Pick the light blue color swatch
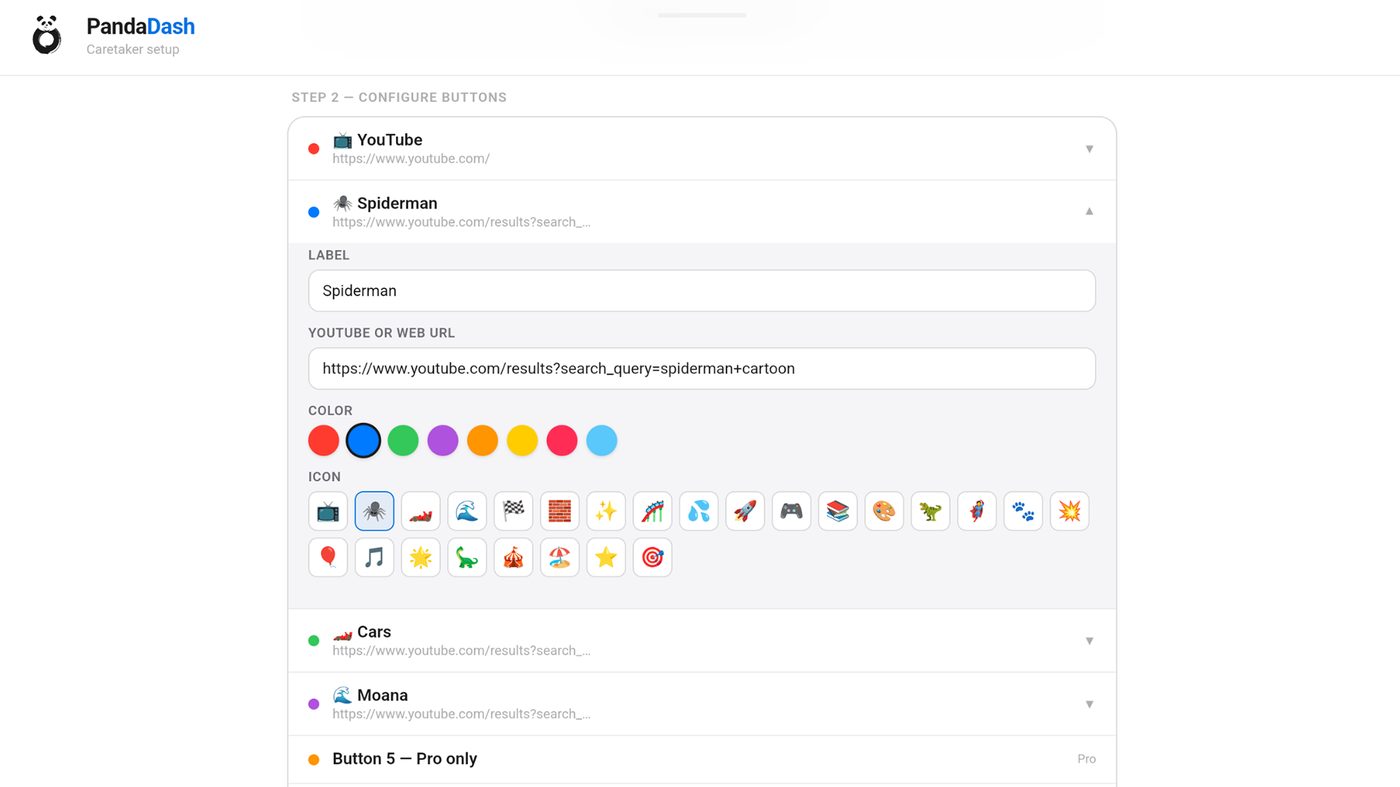 click(x=602, y=440)
